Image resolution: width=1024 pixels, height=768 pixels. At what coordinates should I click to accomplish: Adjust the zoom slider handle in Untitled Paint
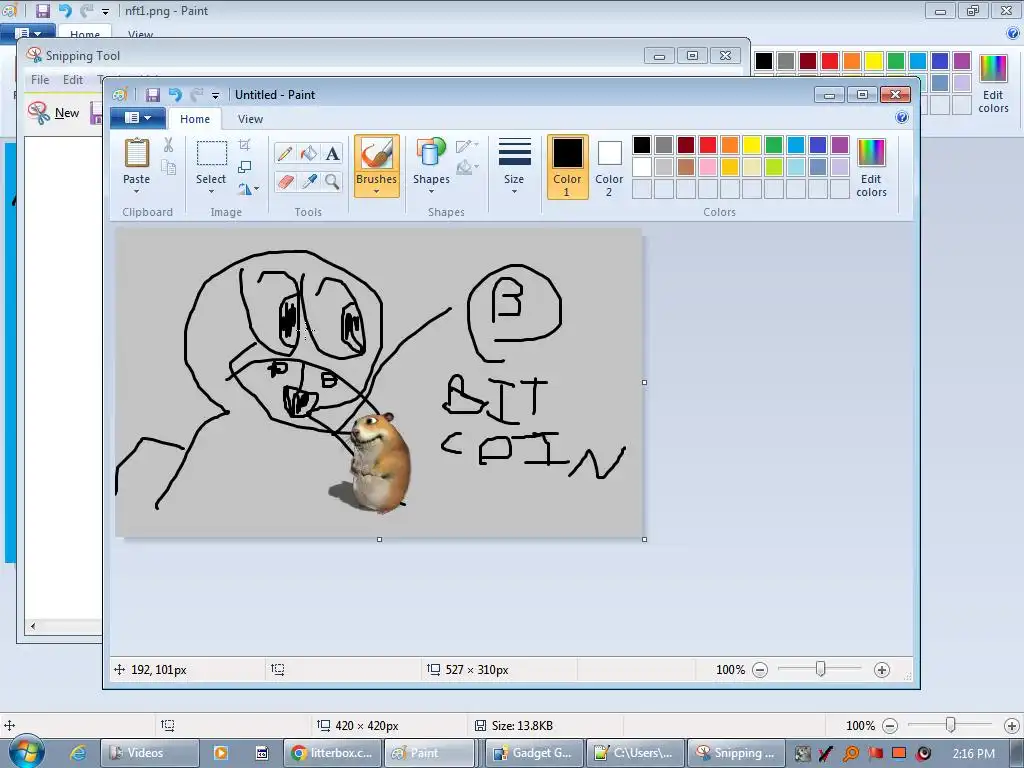pyautogui.click(x=821, y=669)
